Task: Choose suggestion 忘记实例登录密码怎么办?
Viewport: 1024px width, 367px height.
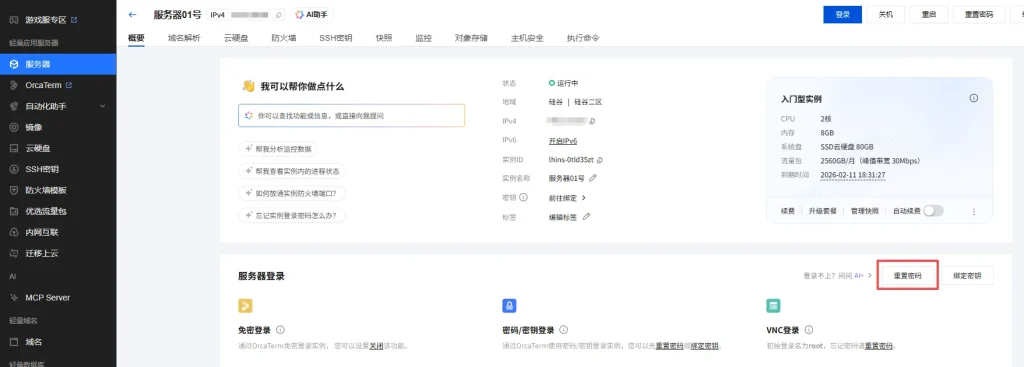Action: tap(293, 215)
